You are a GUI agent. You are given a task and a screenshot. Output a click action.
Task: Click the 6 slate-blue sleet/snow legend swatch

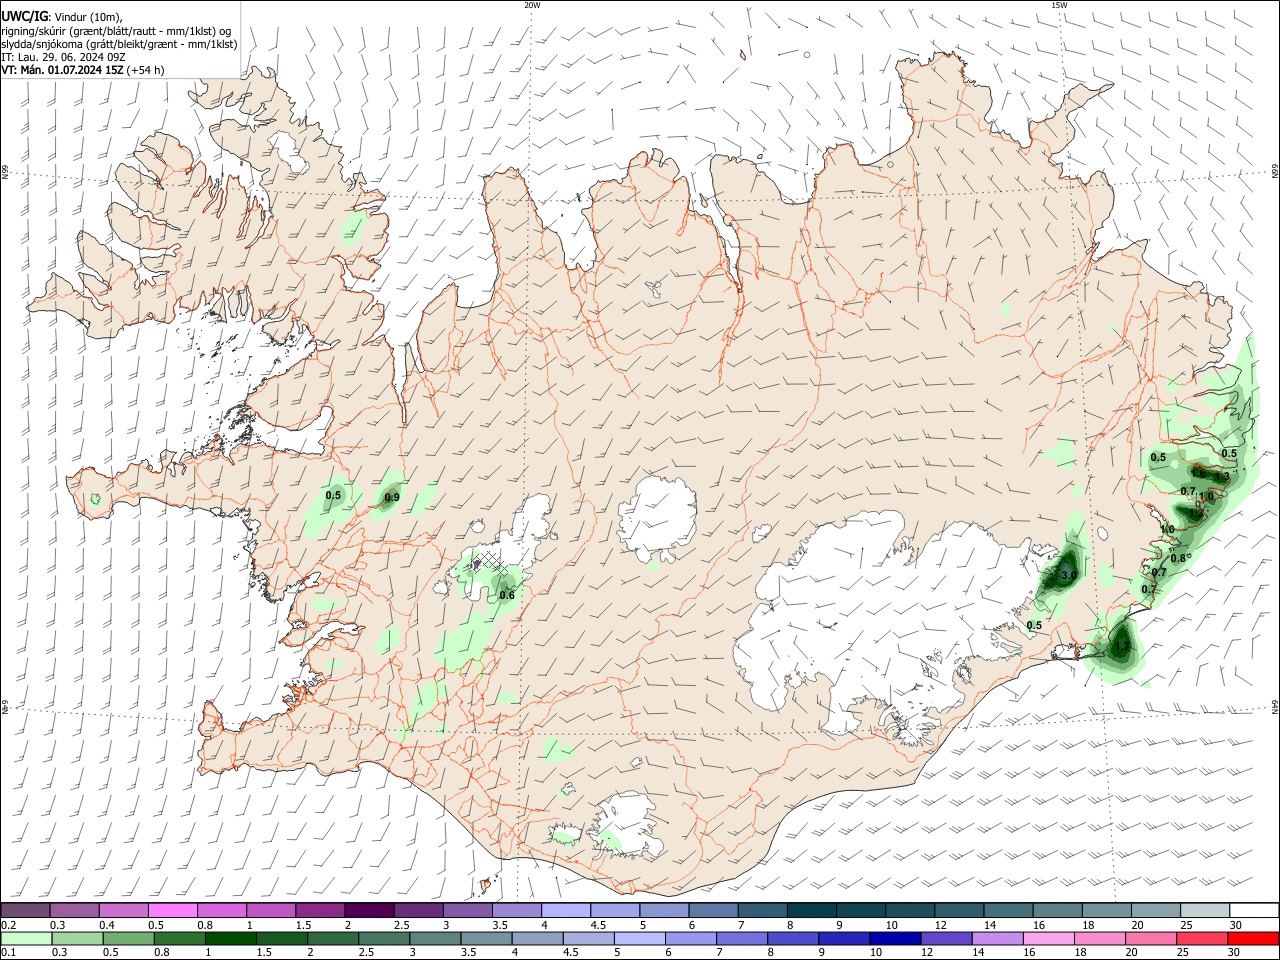tap(712, 910)
